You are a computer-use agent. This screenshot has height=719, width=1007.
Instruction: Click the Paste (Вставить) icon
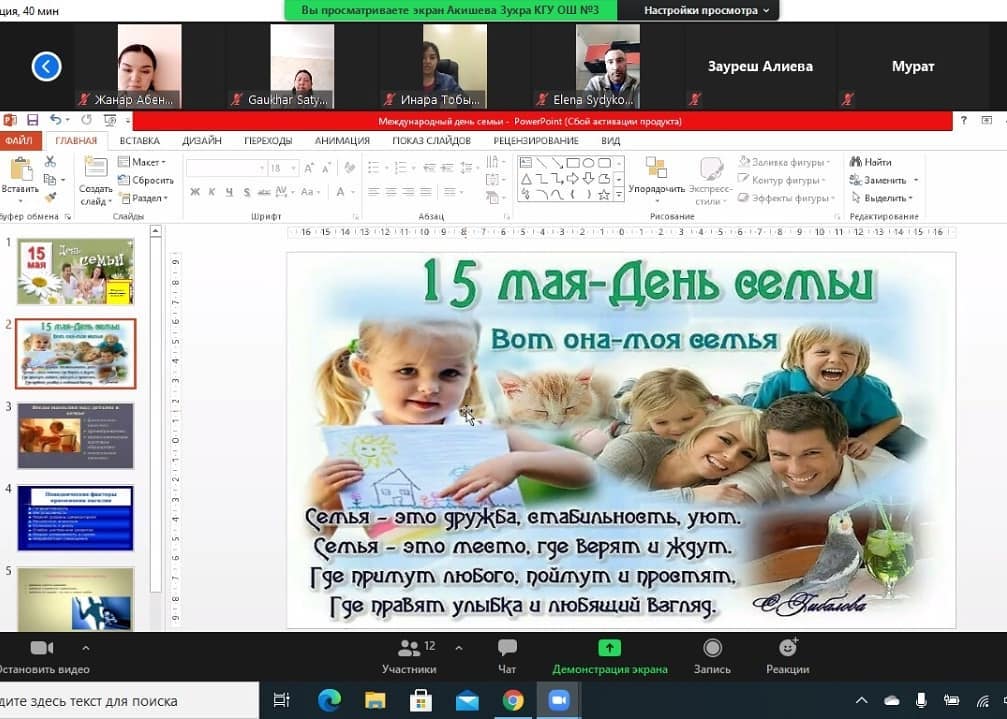tap(20, 170)
